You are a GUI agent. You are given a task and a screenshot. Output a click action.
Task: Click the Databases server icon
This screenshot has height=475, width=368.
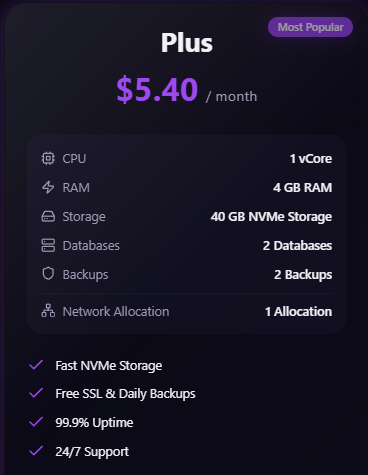(48, 245)
